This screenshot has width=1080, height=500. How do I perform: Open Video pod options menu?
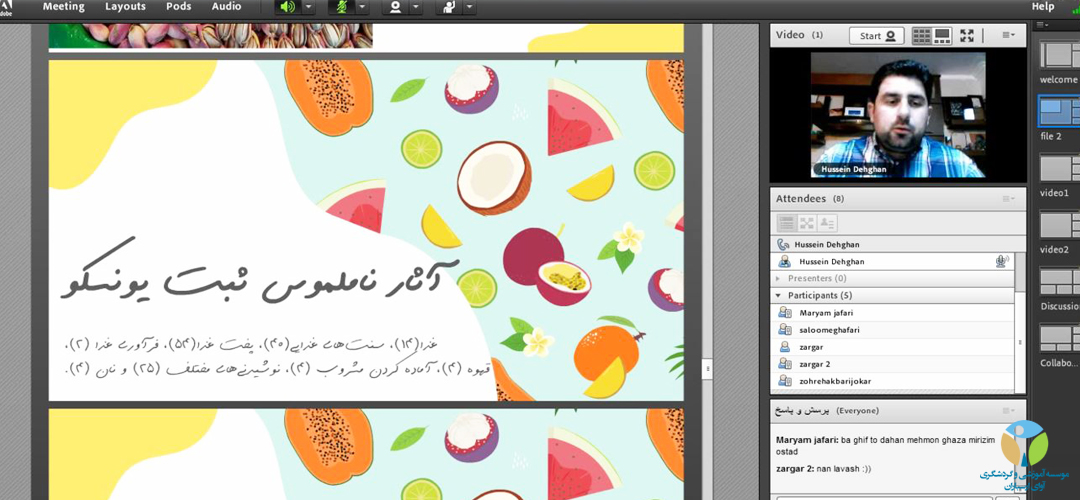(x=1008, y=35)
